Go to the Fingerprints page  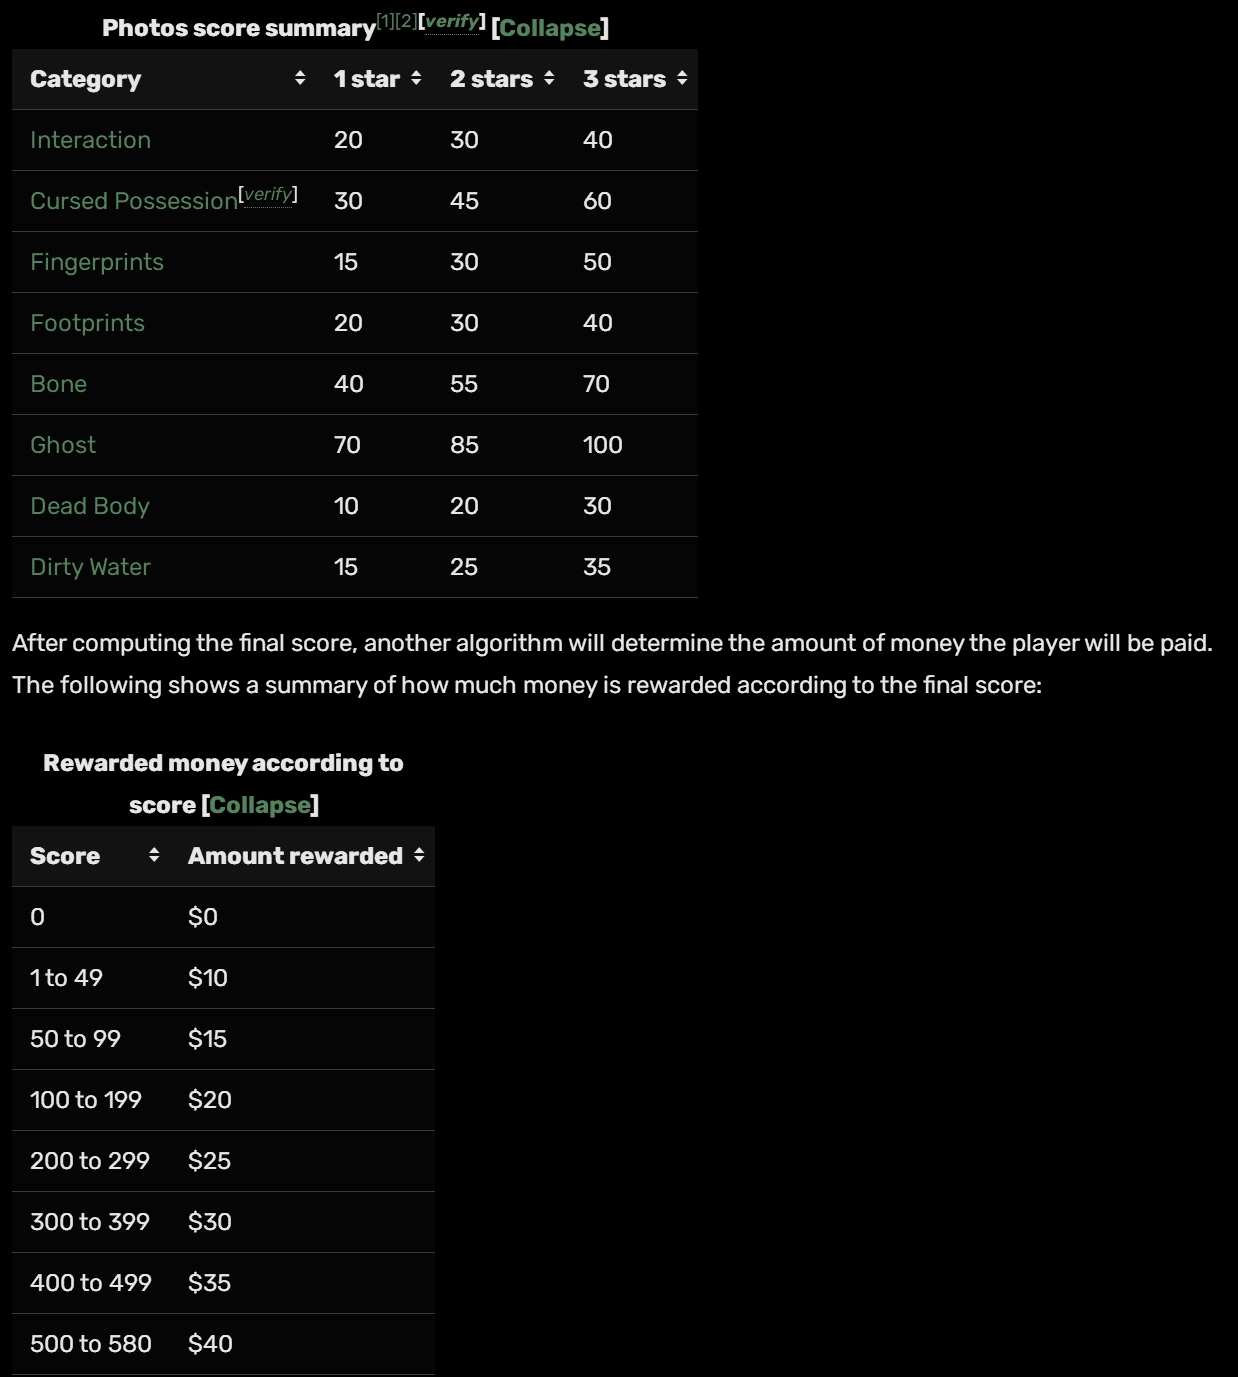(x=96, y=262)
